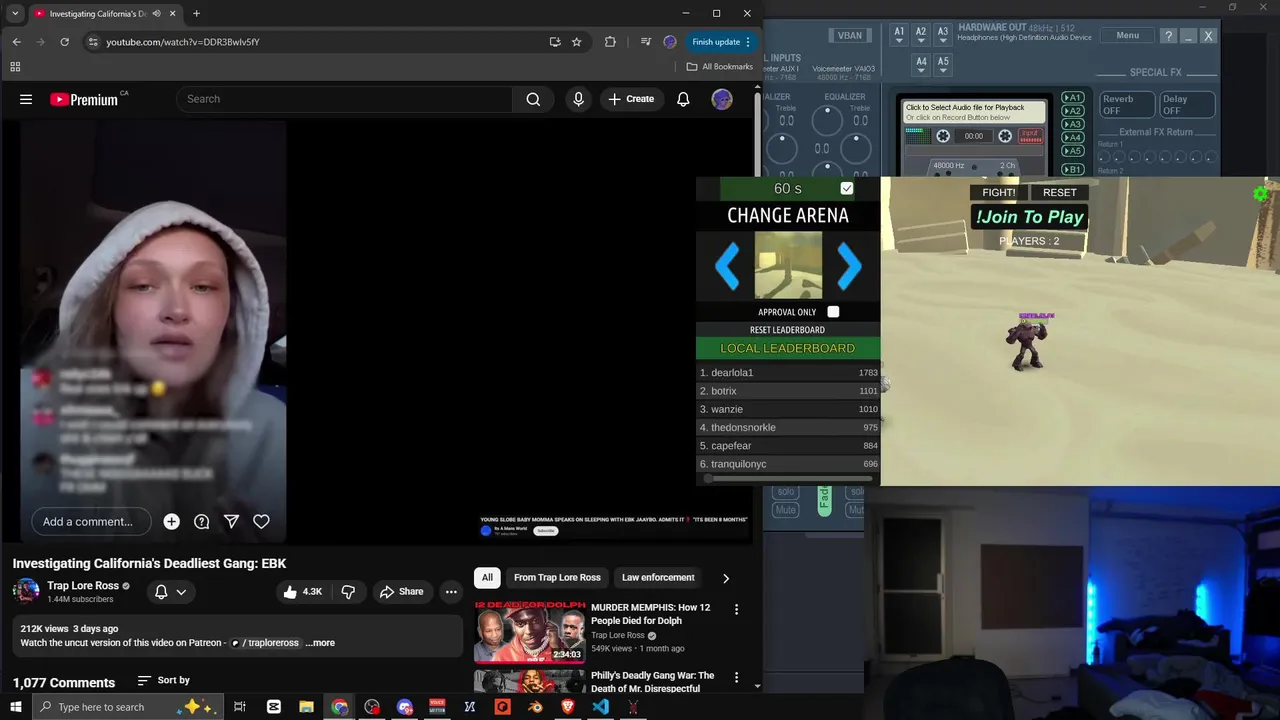
Task: Open notification preferences dropdown beside bell
Action: click(x=181, y=592)
